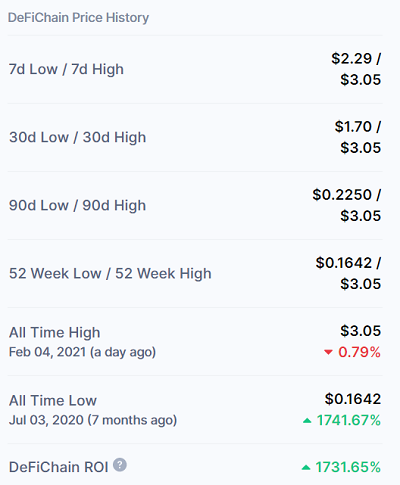The height and width of the screenshot is (485, 400).
Task: Select the 30d Low / 30d High label
Action: pyautogui.click(x=78, y=137)
